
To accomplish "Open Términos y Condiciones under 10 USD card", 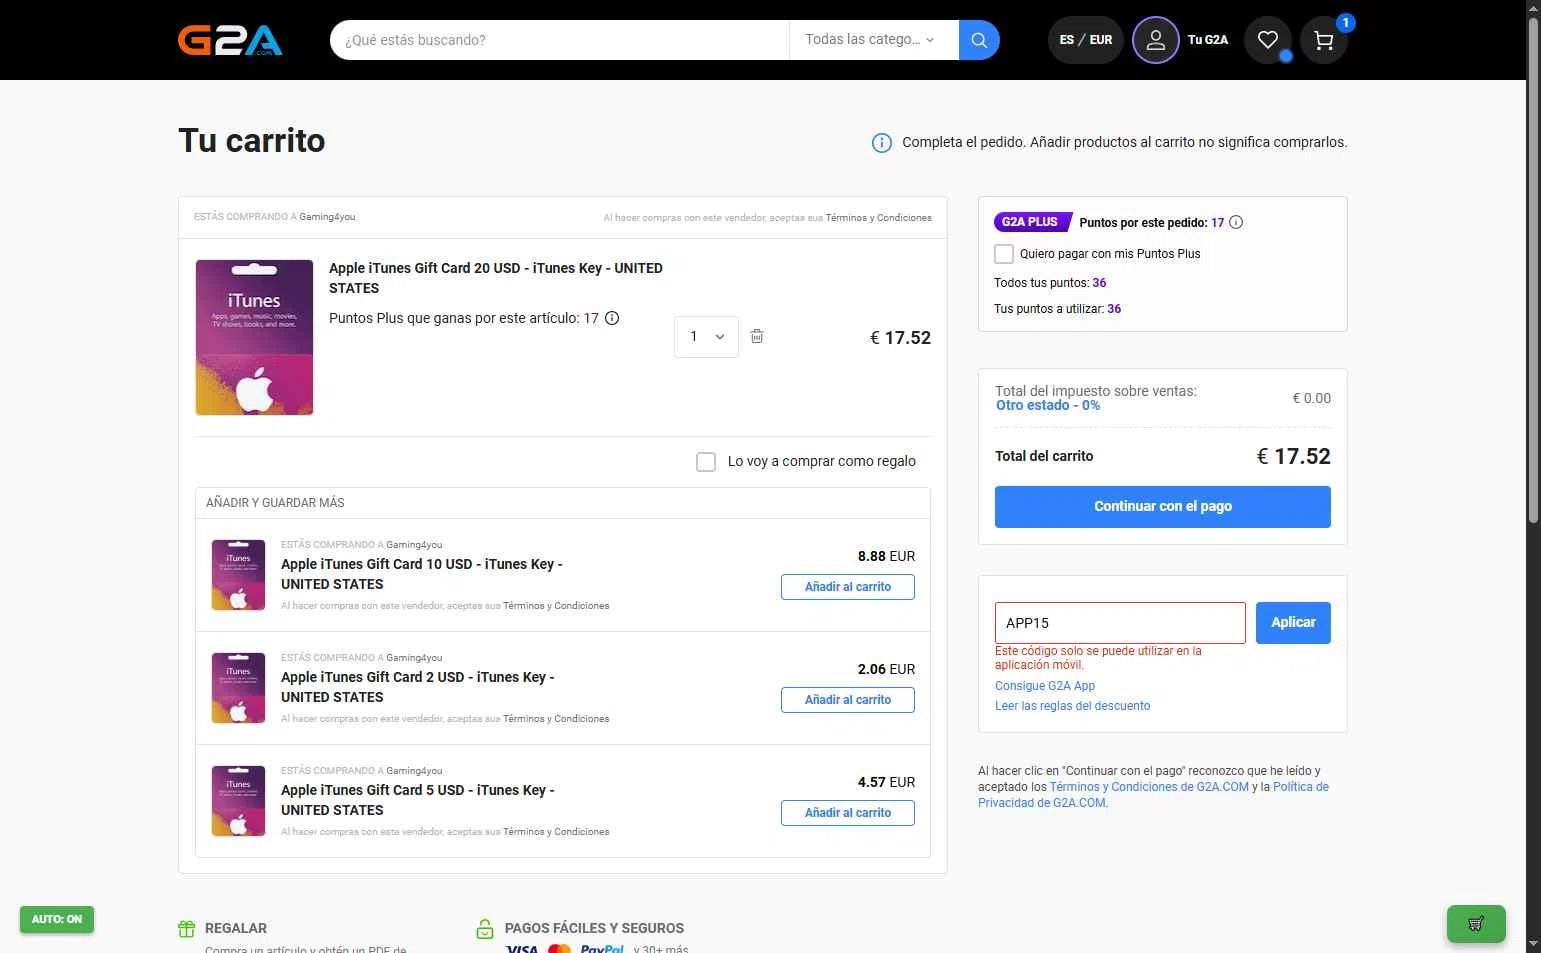I will pyautogui.click(x=556, y=606).
